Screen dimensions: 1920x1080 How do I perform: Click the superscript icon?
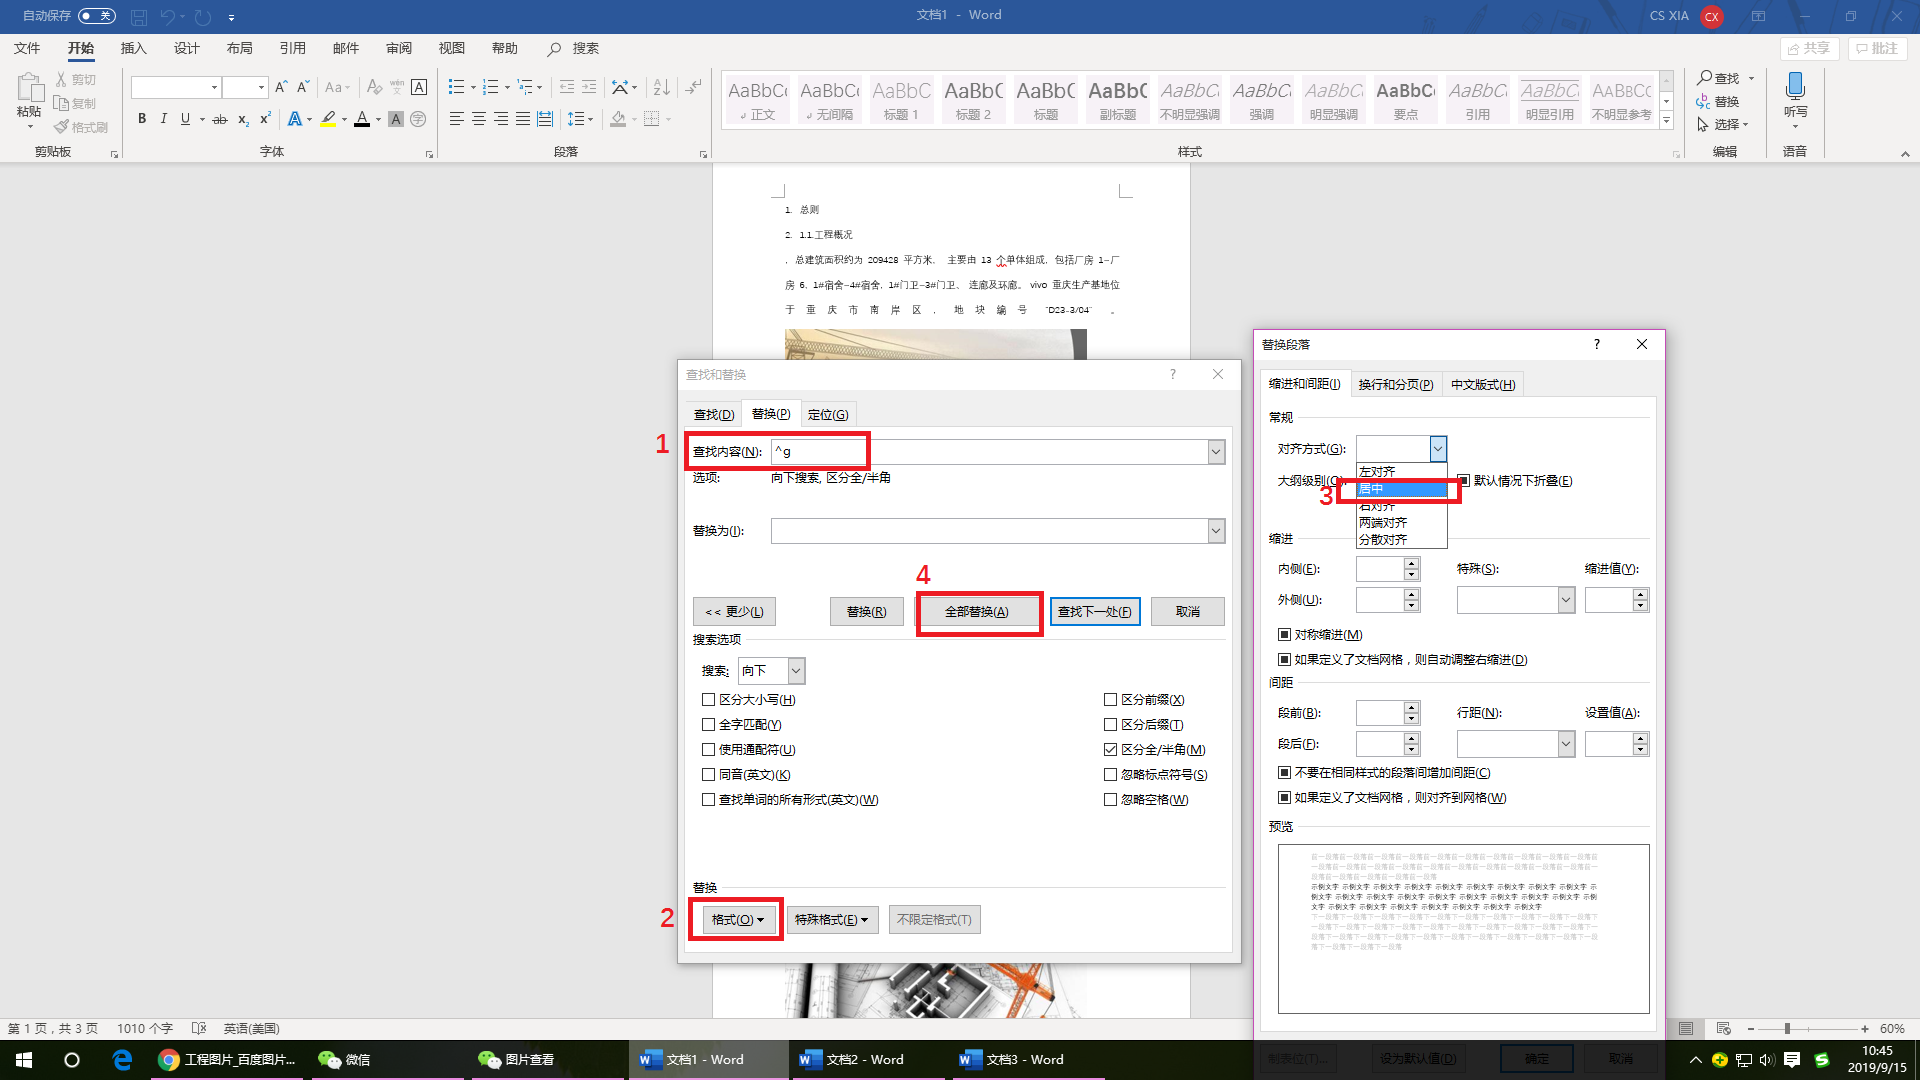265,119
